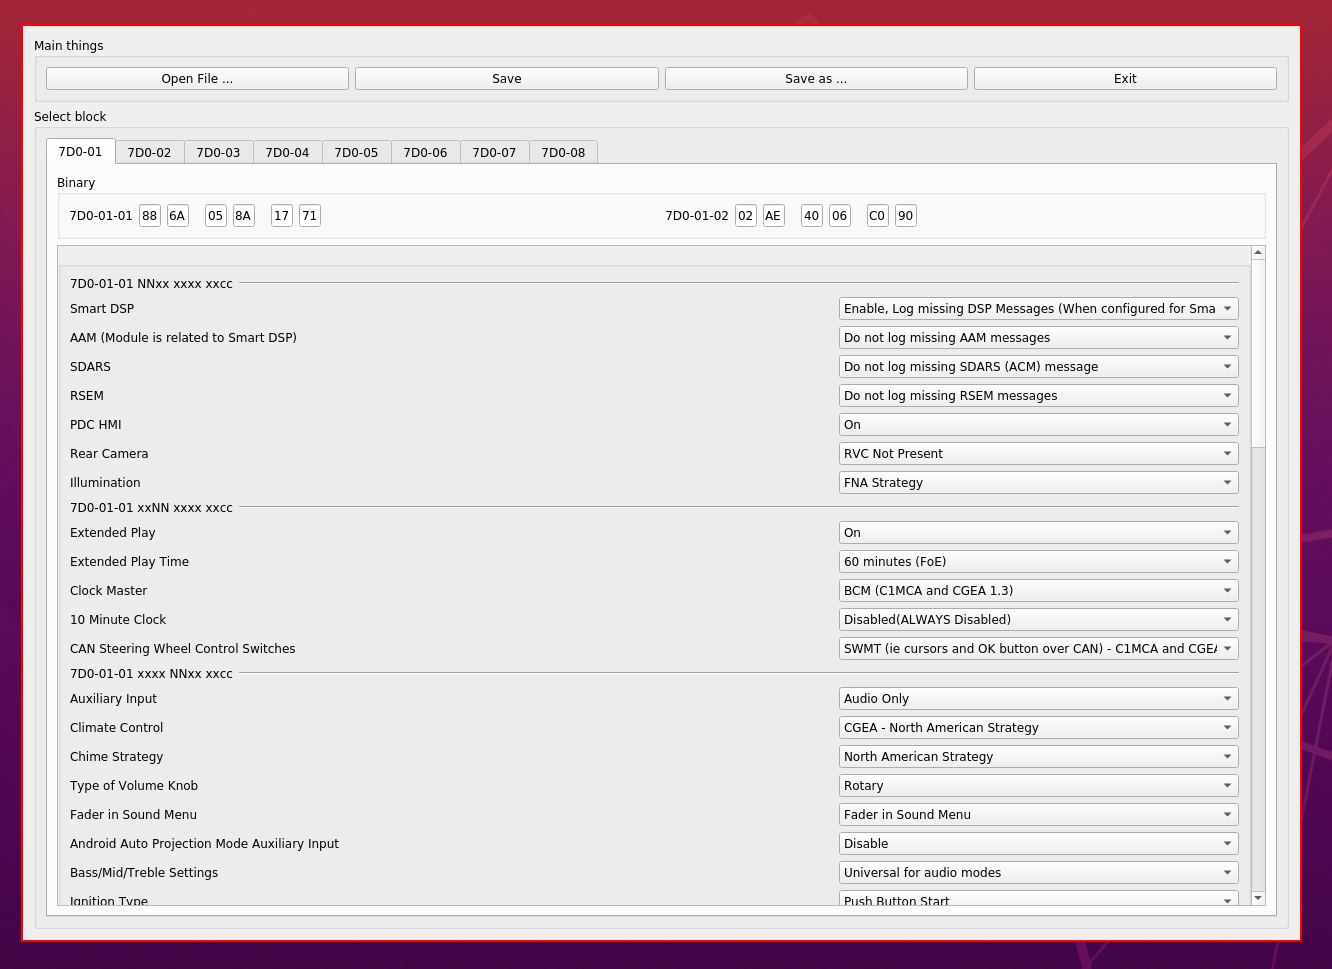Click the Exit button
The height and width of the screenshot is (969, 1332).
click(x=1125, y=79)
